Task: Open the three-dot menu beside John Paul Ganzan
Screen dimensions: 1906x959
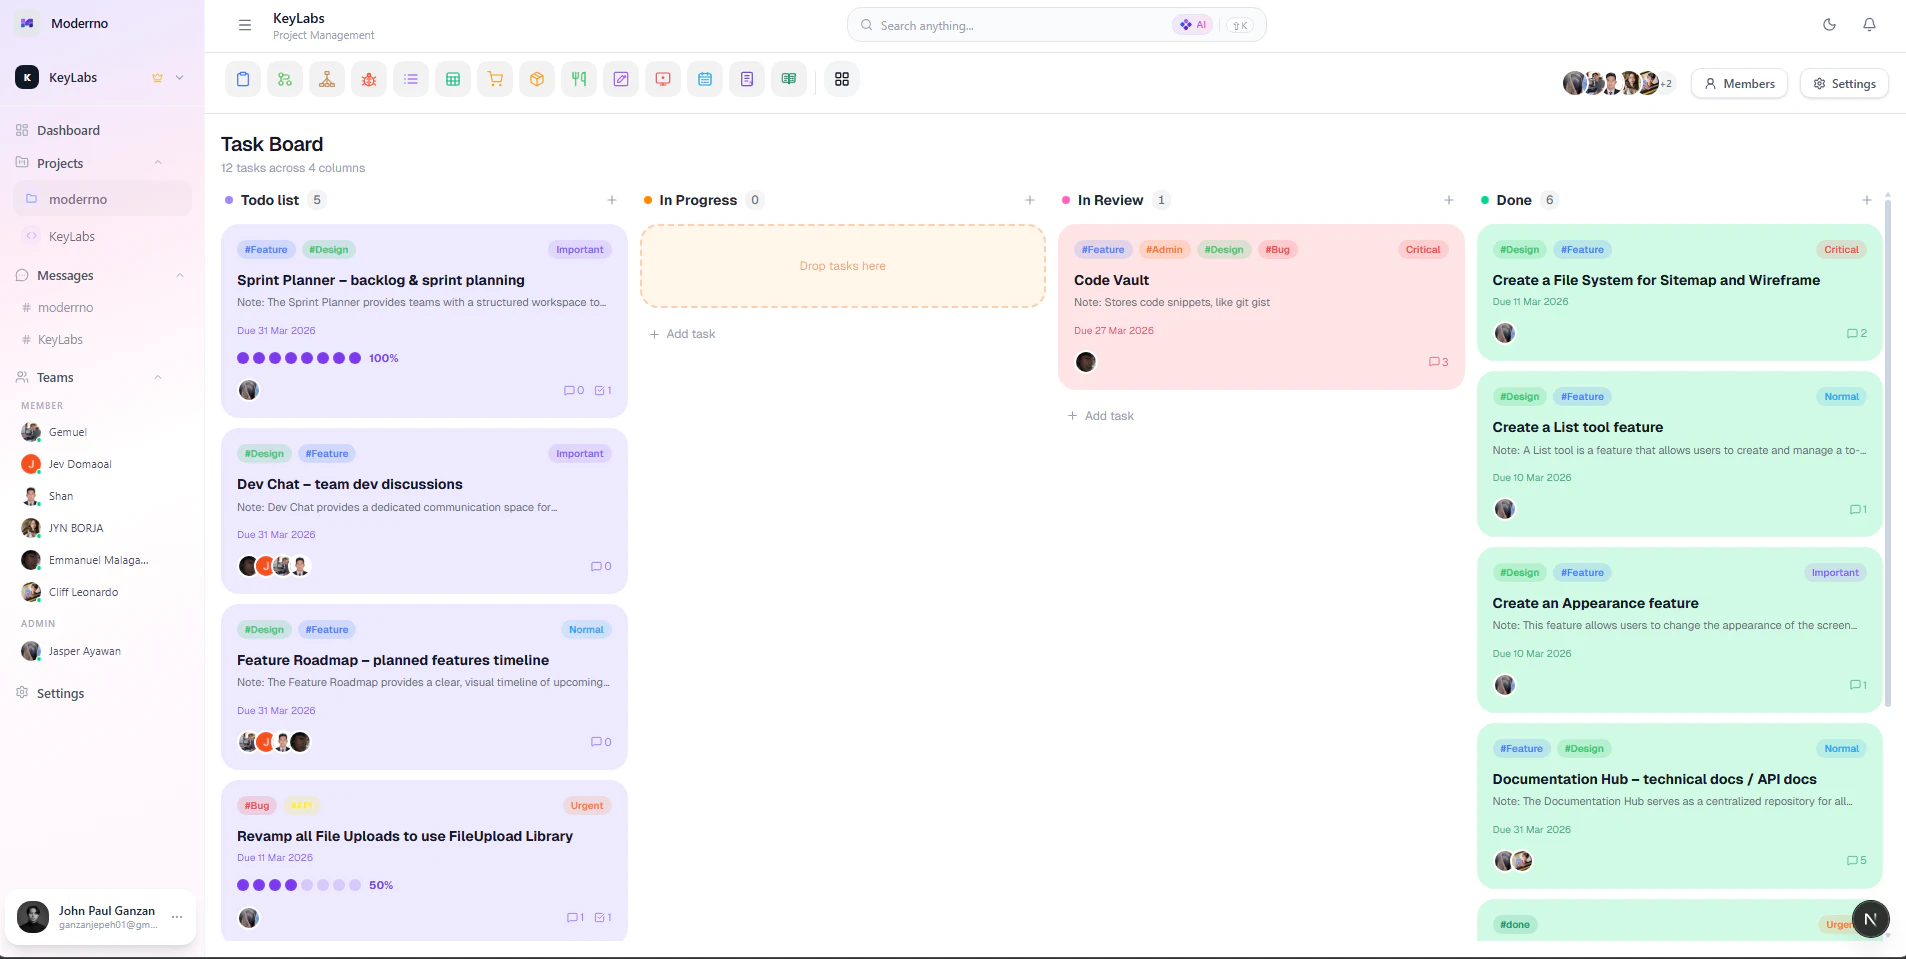Action: coord(177,916)
